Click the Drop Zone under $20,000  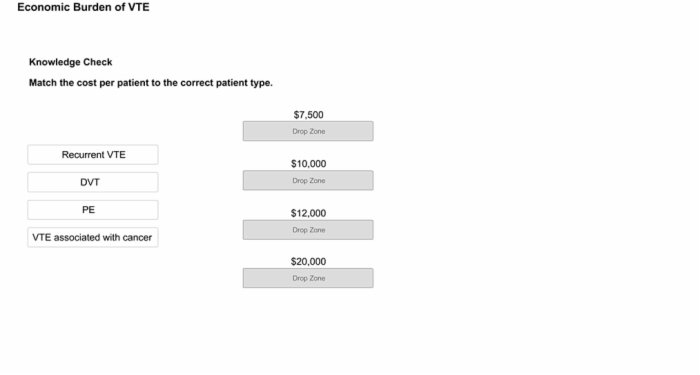[308, 278]
